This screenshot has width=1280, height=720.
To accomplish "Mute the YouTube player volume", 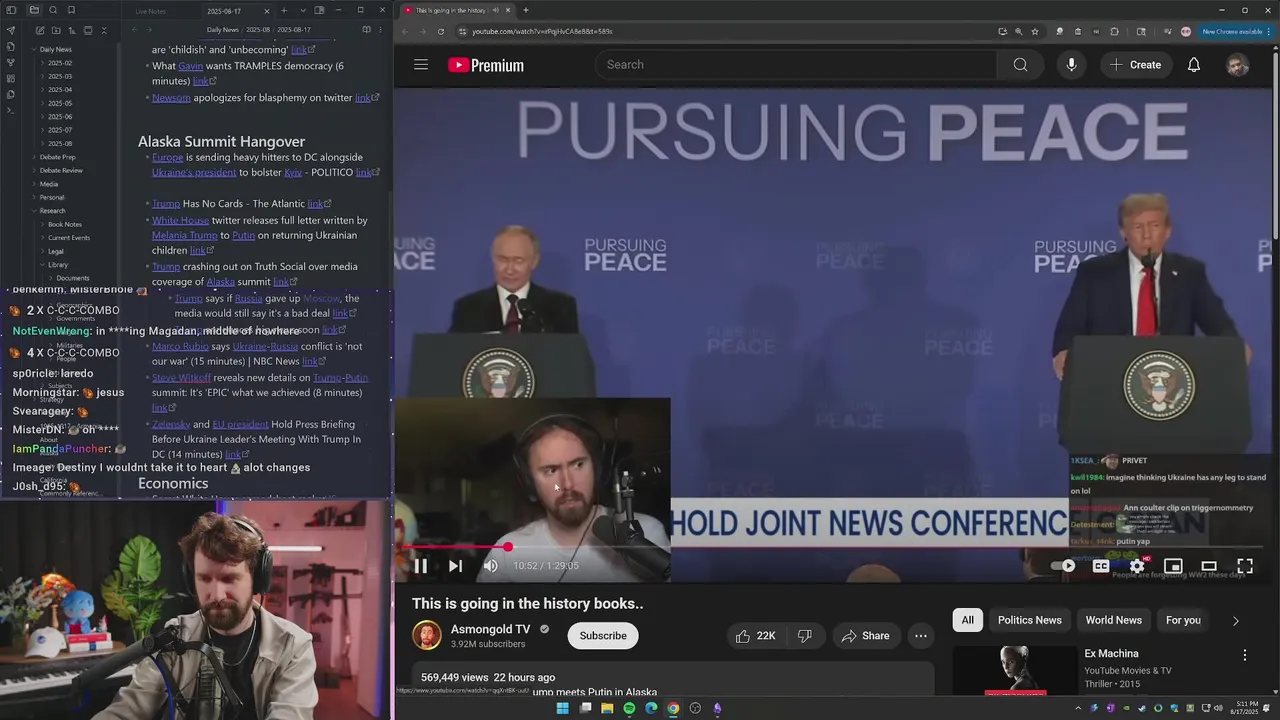I will [x=490, y=566].
